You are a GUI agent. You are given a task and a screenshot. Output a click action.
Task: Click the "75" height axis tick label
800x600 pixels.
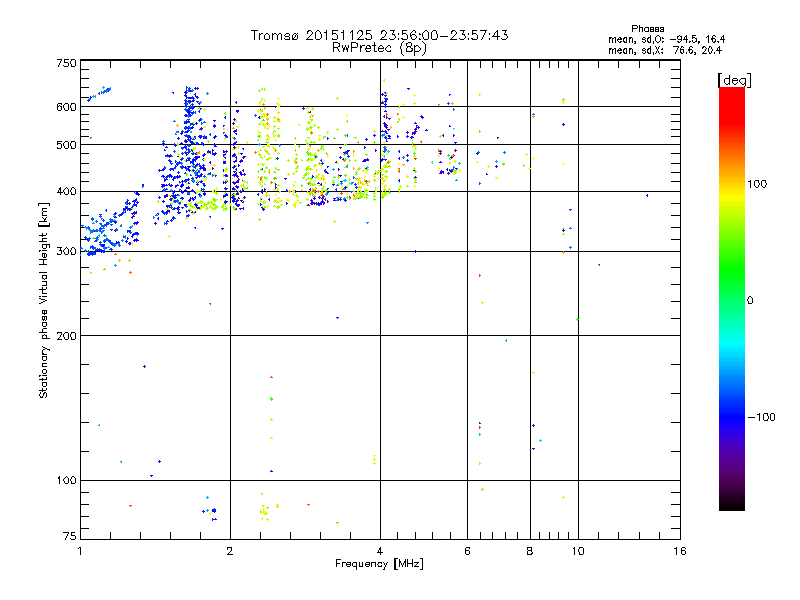[70, 536]
